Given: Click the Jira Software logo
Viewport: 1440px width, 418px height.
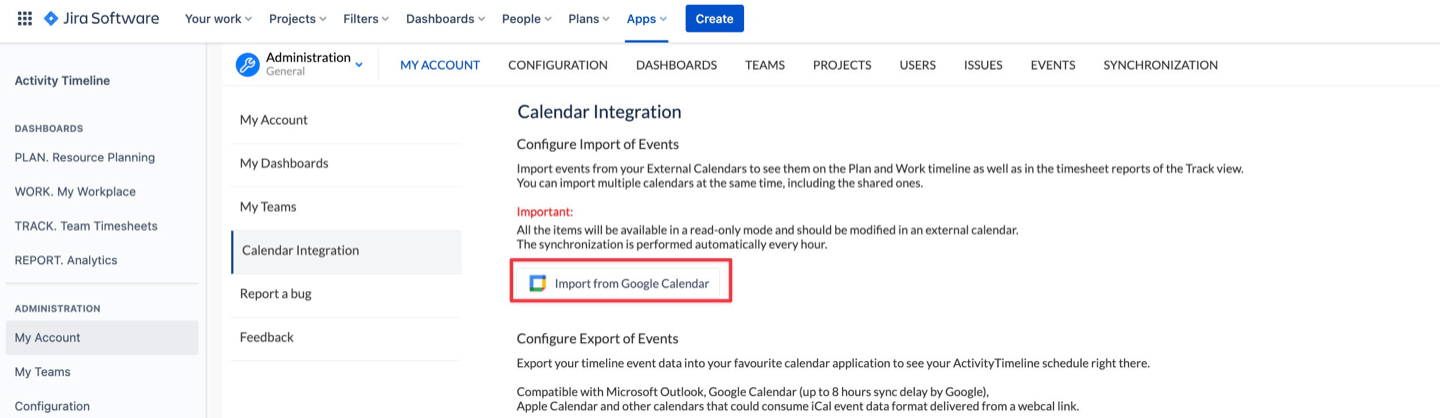Looking at the screenshot, I should pos(101,19).
